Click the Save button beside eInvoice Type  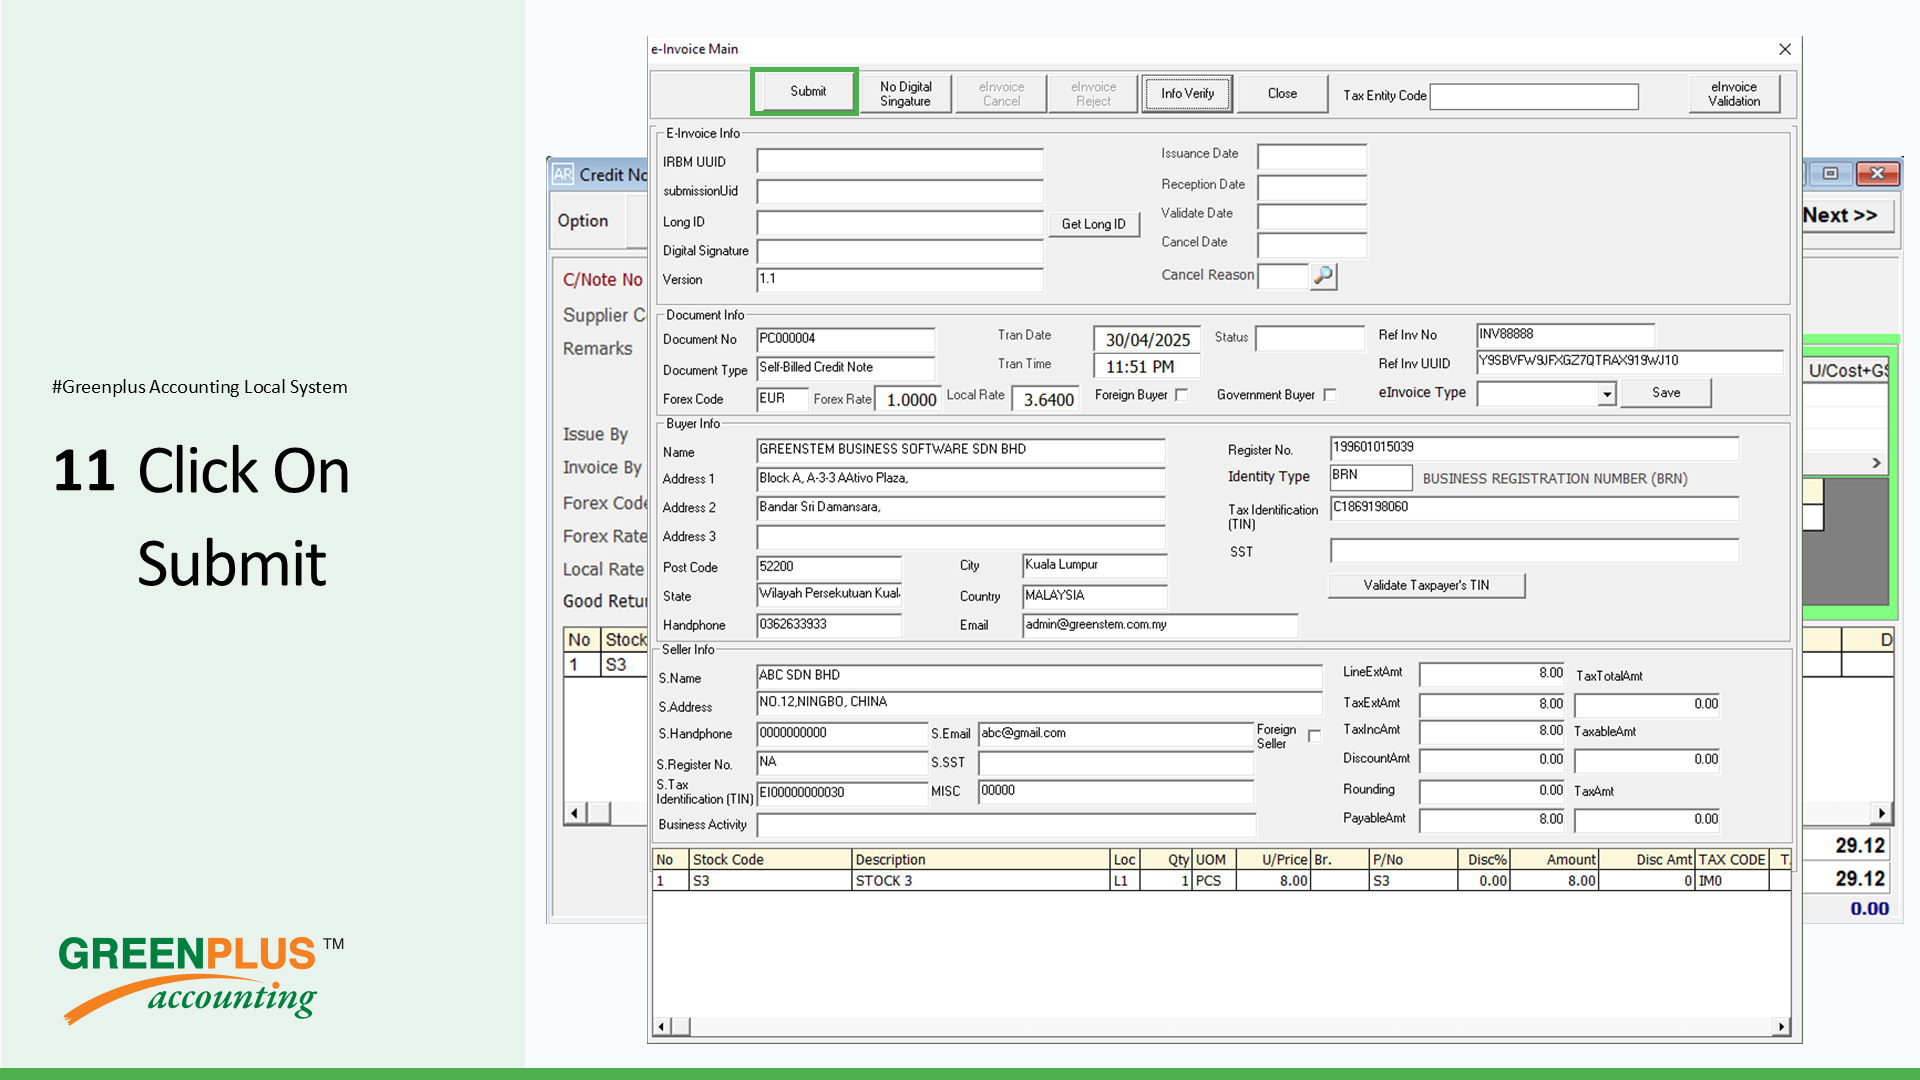pos(1666,393)
